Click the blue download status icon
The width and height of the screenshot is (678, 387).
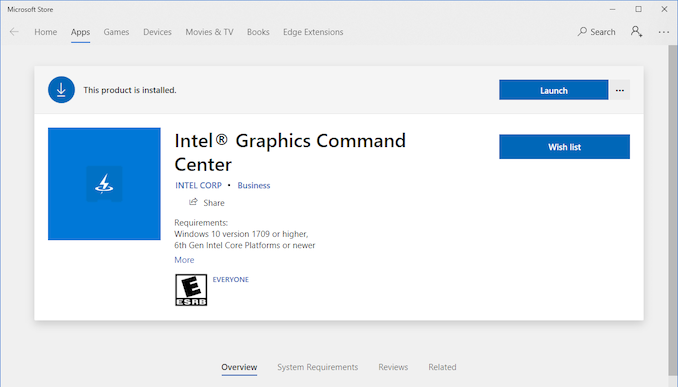(x=61, y=90)
